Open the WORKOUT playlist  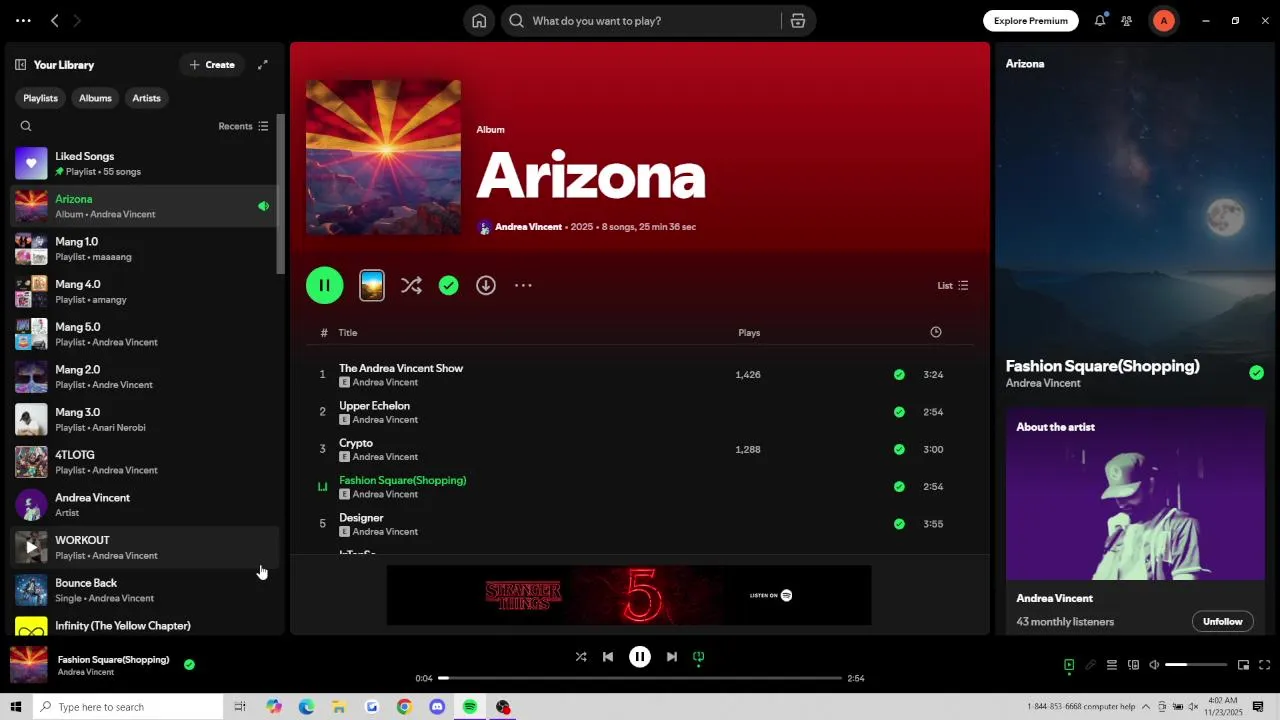click(x=145, y=547)
